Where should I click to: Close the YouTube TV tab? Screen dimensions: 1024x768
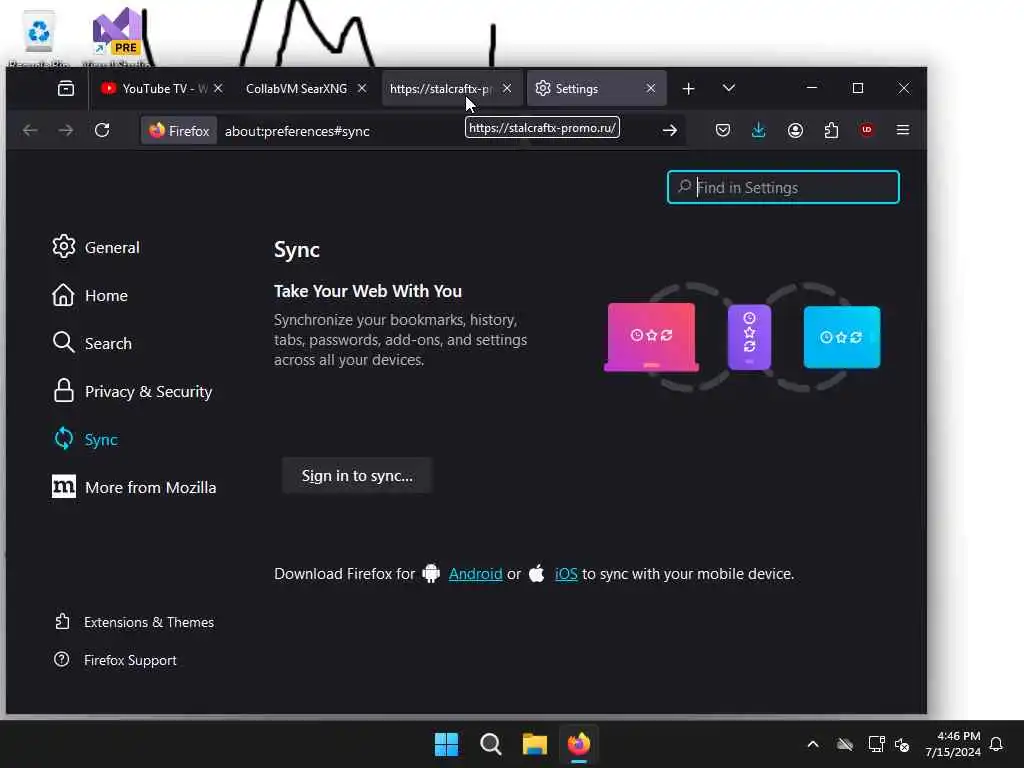(218, 88)
